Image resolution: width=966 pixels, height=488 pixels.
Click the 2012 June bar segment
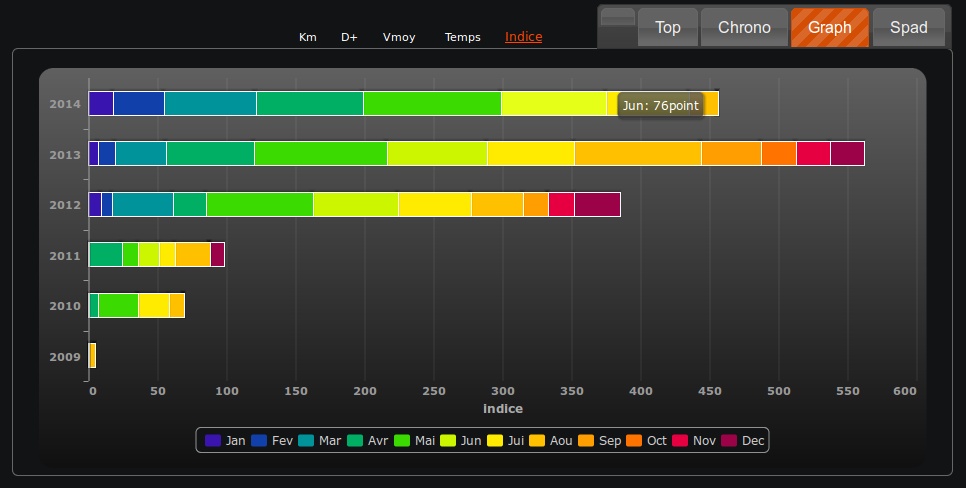tap(355, 205)
